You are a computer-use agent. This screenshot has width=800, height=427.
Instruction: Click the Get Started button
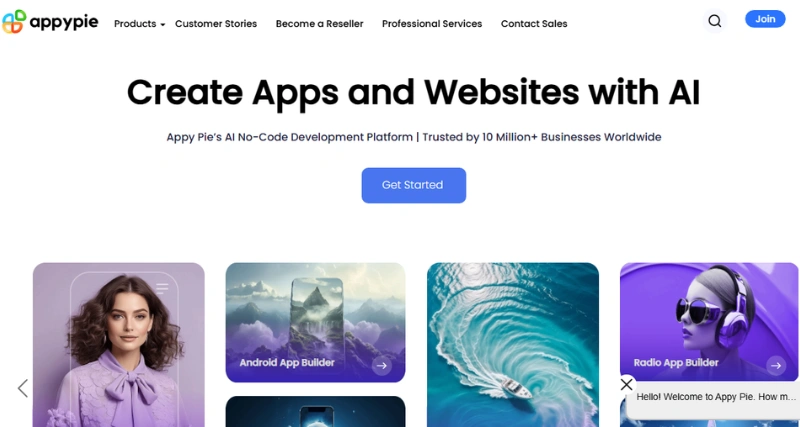(x=413, y=185)
